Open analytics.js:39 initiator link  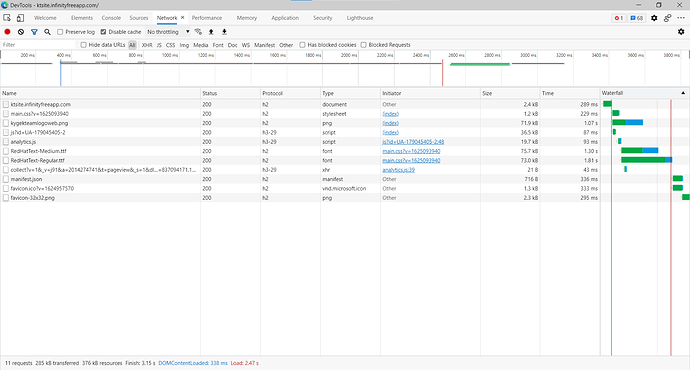(x=399, y=170)
